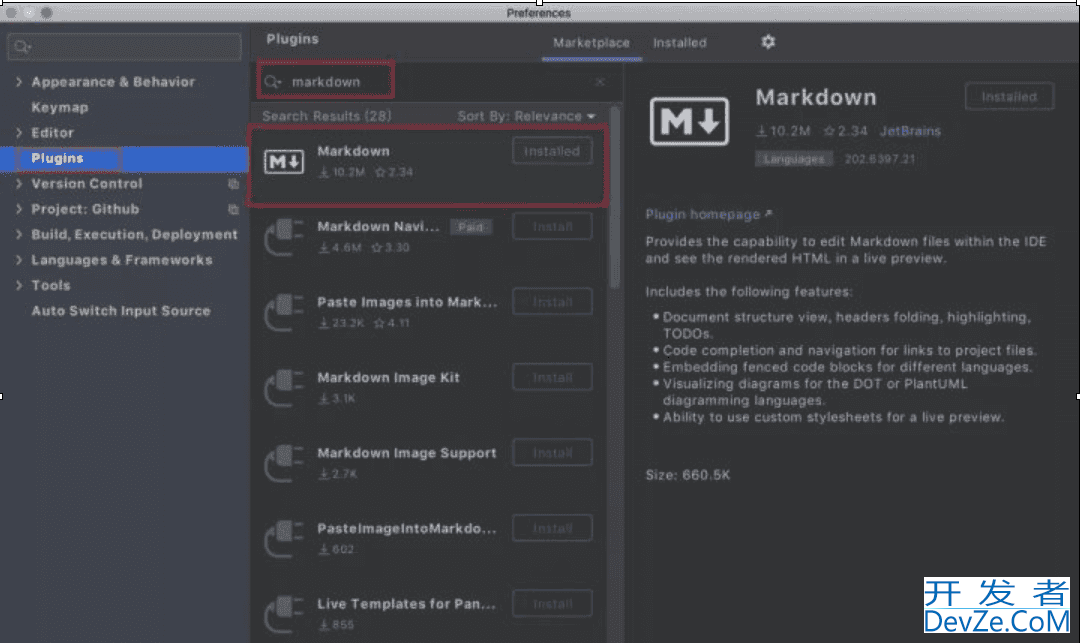Install Live Templates for Pandoc plugin

pos(552,604)
